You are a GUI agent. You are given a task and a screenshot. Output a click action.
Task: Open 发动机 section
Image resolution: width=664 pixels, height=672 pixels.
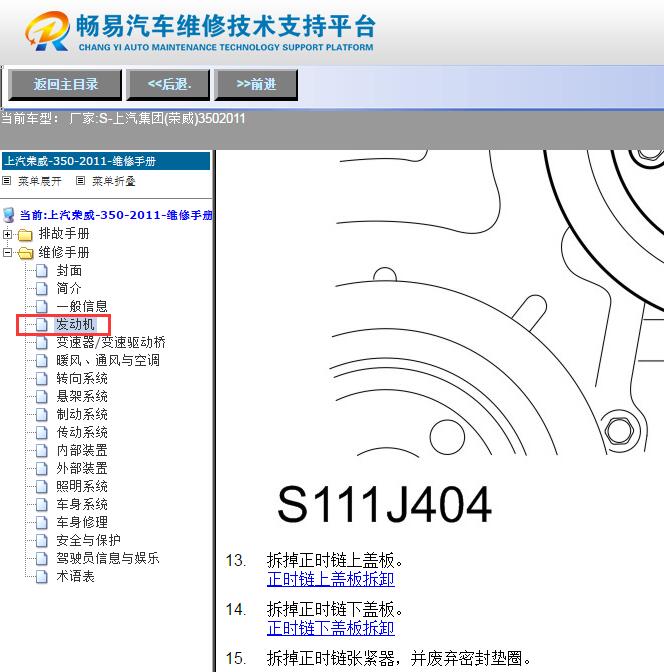pos(75,324)
